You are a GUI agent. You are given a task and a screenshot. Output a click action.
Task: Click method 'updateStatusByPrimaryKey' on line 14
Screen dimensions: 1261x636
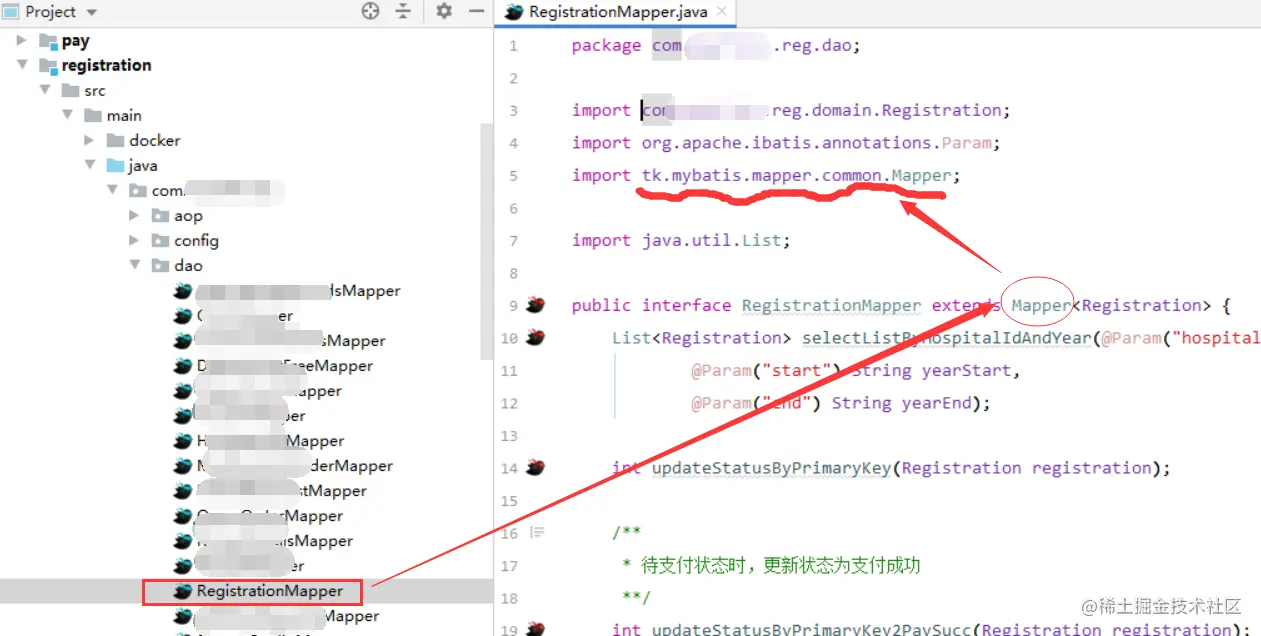coord(771,467)
